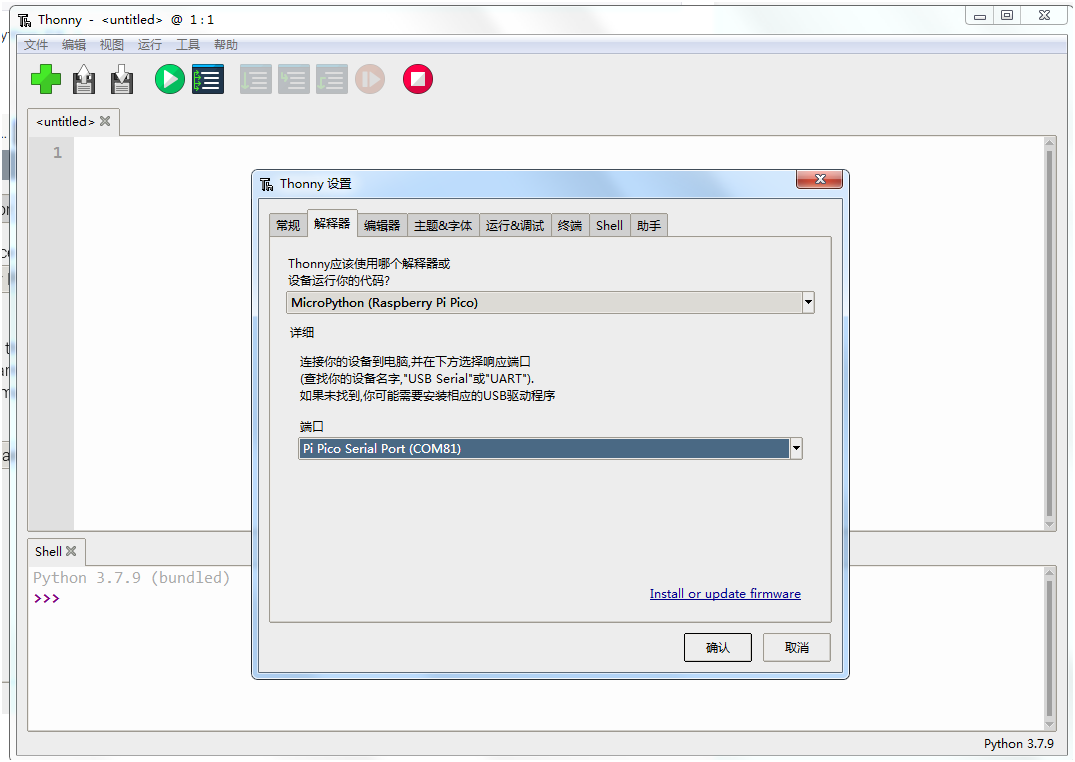
Task: Open the Shell settings tab in dialog
Action: point(609,226)
